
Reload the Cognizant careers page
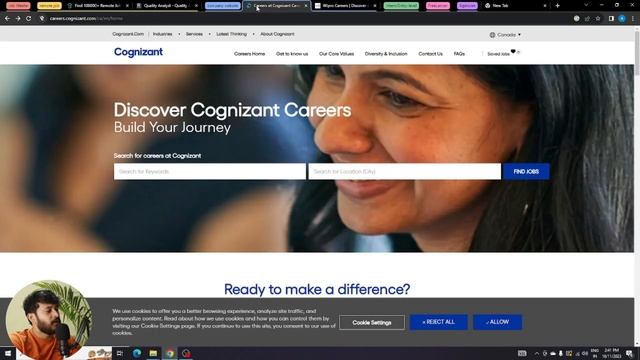[x=29, y=18]
